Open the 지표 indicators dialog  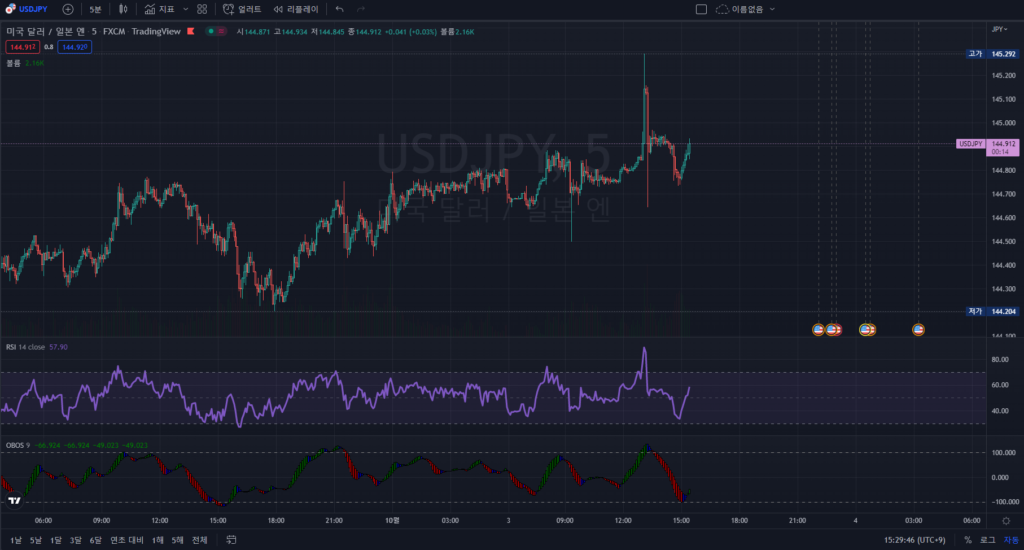[159, 9]
